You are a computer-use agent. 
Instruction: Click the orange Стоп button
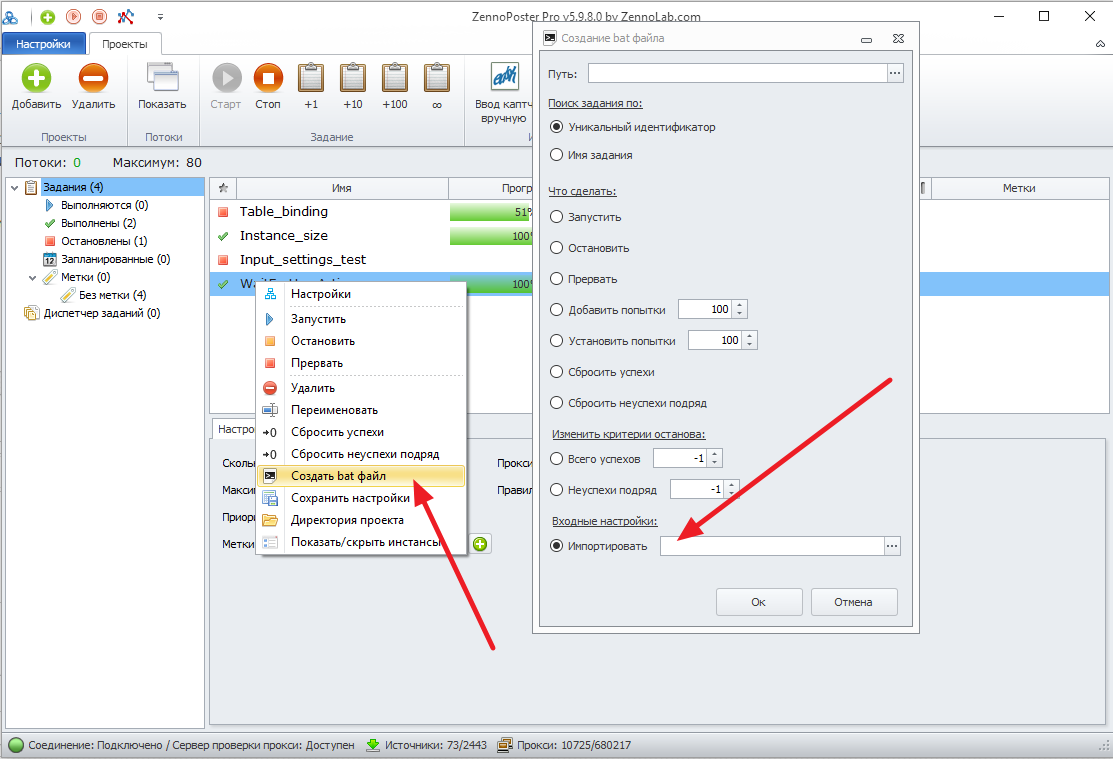coord(268,77)
